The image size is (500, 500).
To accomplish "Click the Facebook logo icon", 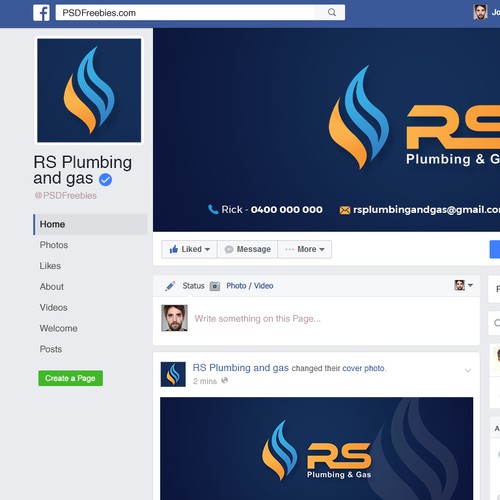I will pyautogui.click(x=41, y=13).
